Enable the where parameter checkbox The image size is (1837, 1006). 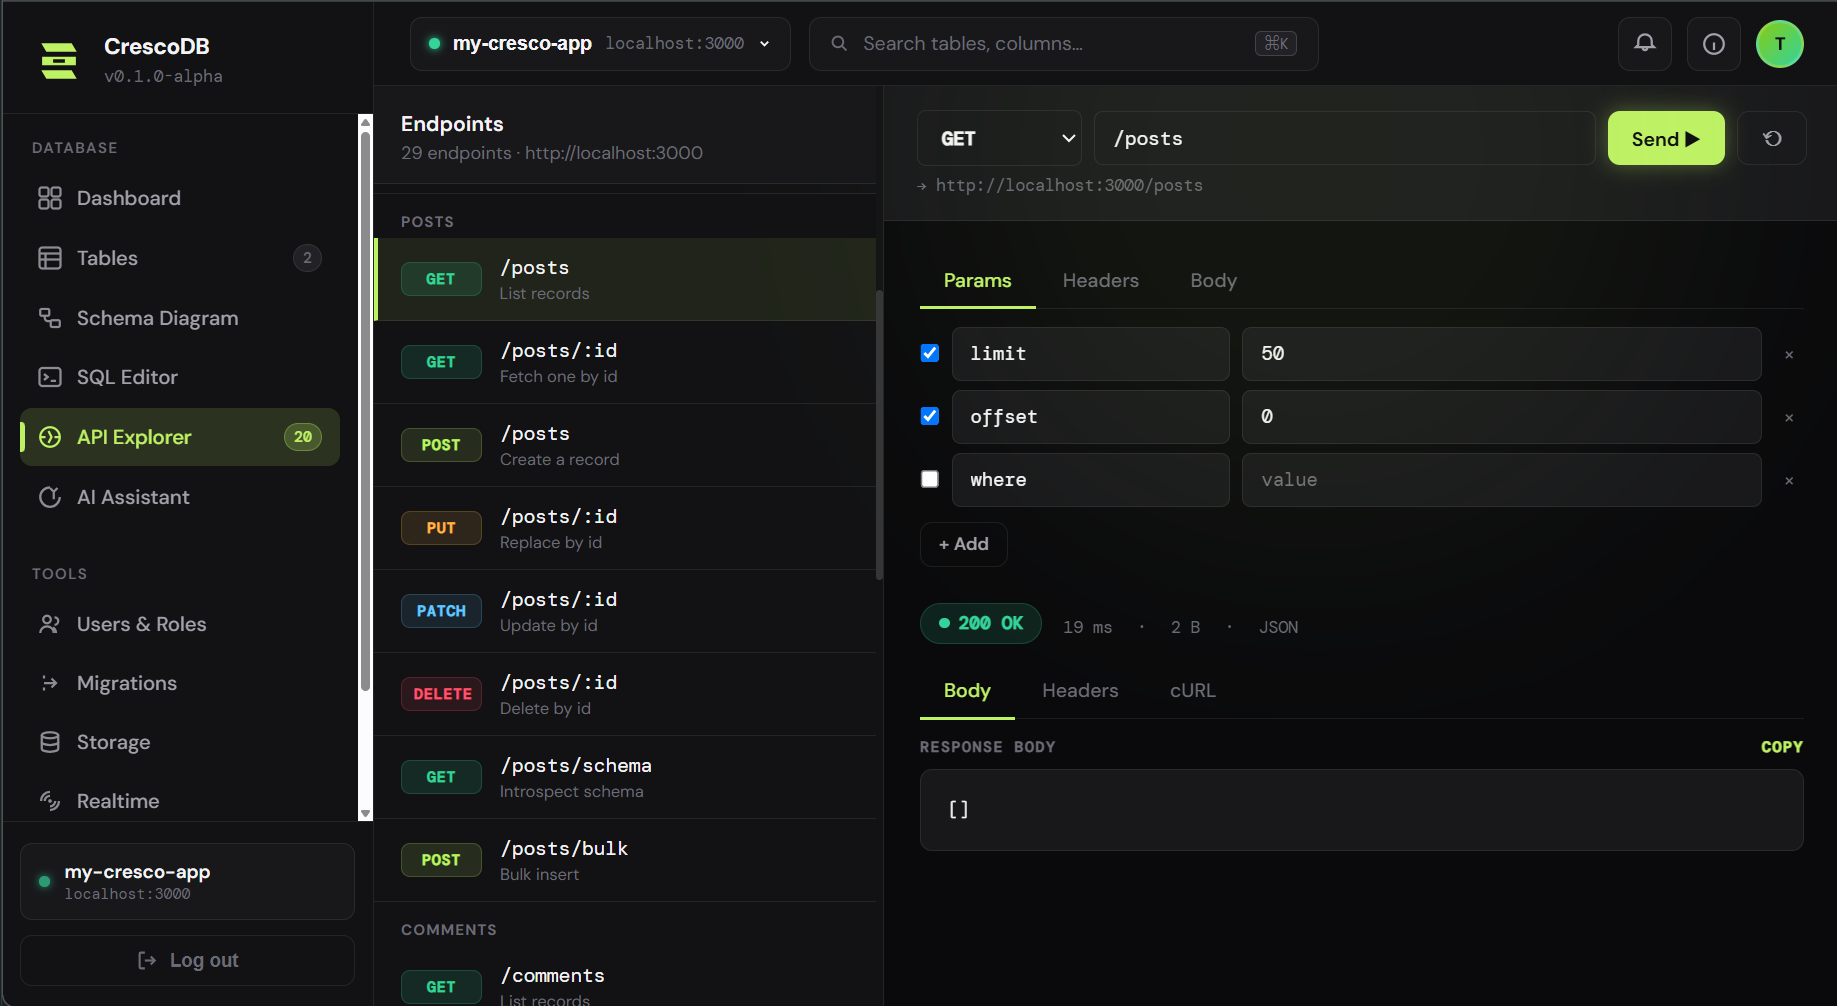coord(930,479)
